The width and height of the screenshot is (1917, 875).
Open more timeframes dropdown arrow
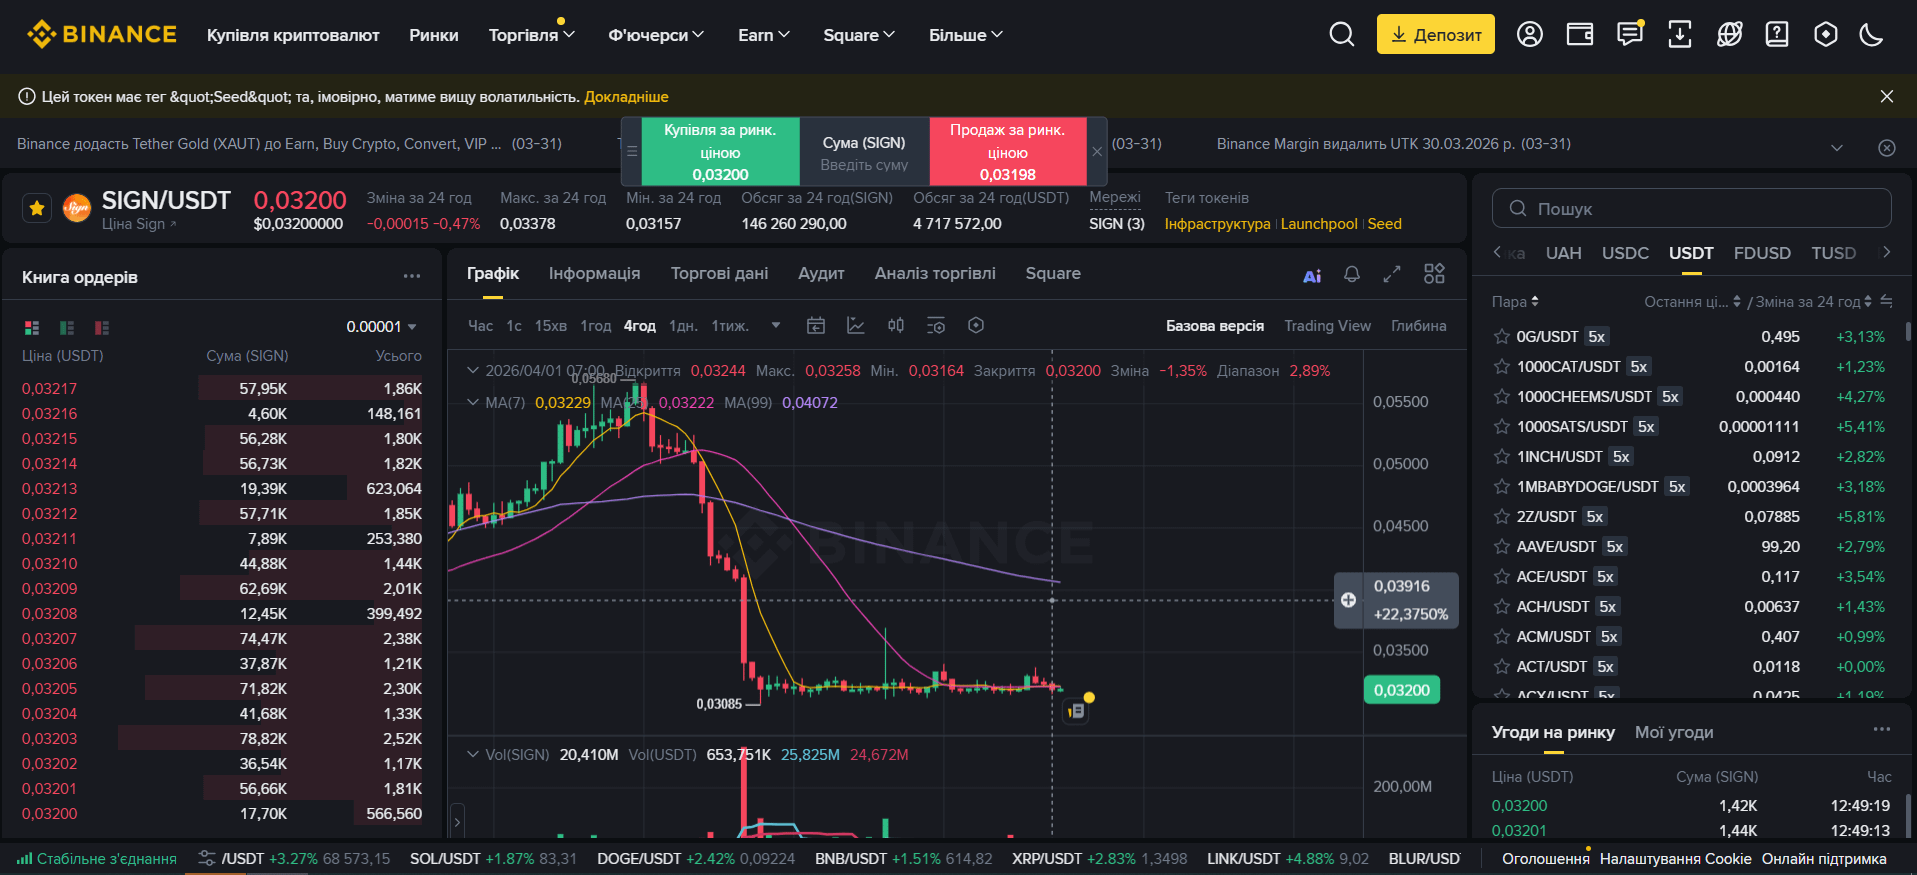776,325
